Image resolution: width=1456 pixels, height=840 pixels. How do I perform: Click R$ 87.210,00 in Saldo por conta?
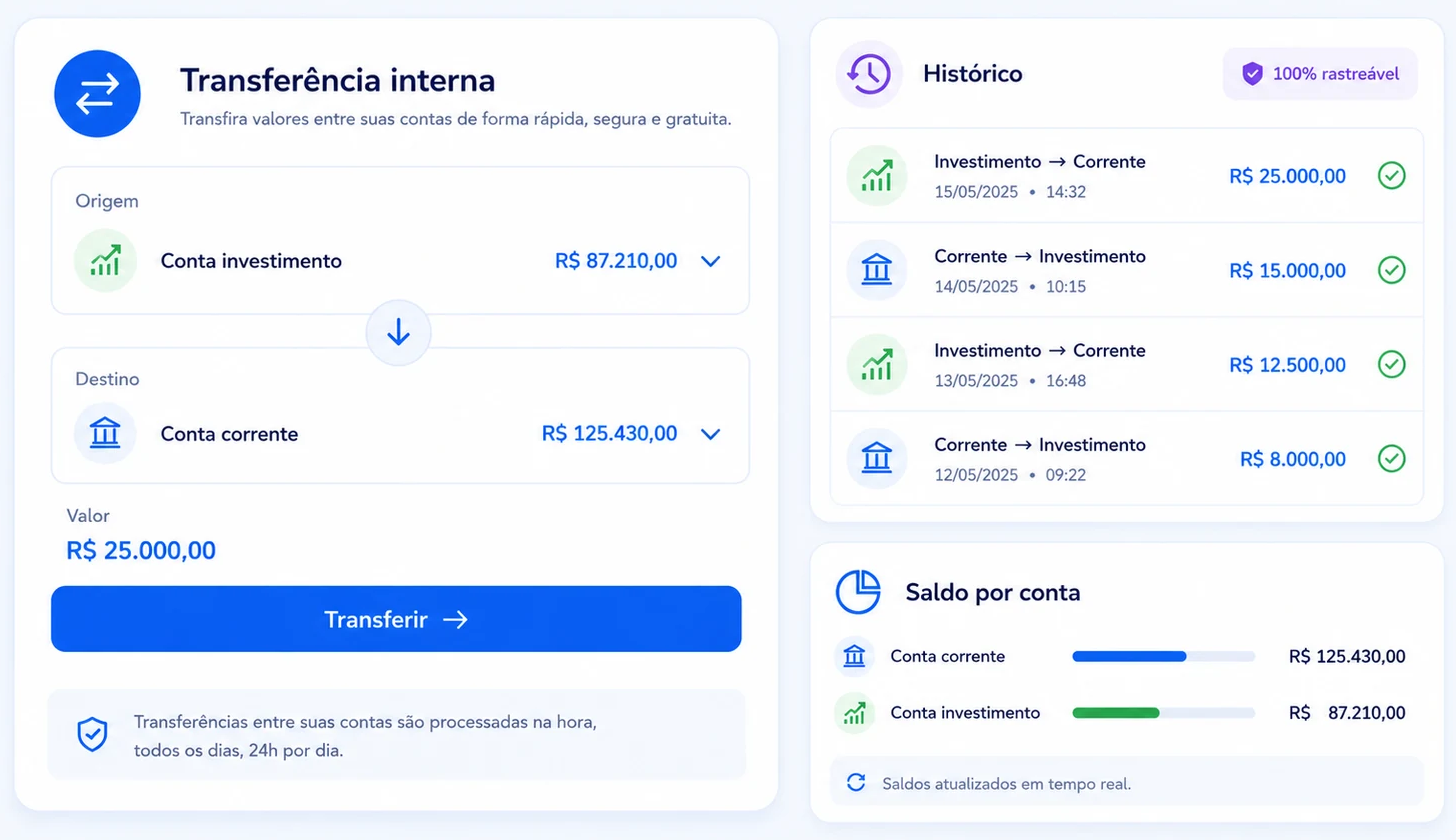1348,713
